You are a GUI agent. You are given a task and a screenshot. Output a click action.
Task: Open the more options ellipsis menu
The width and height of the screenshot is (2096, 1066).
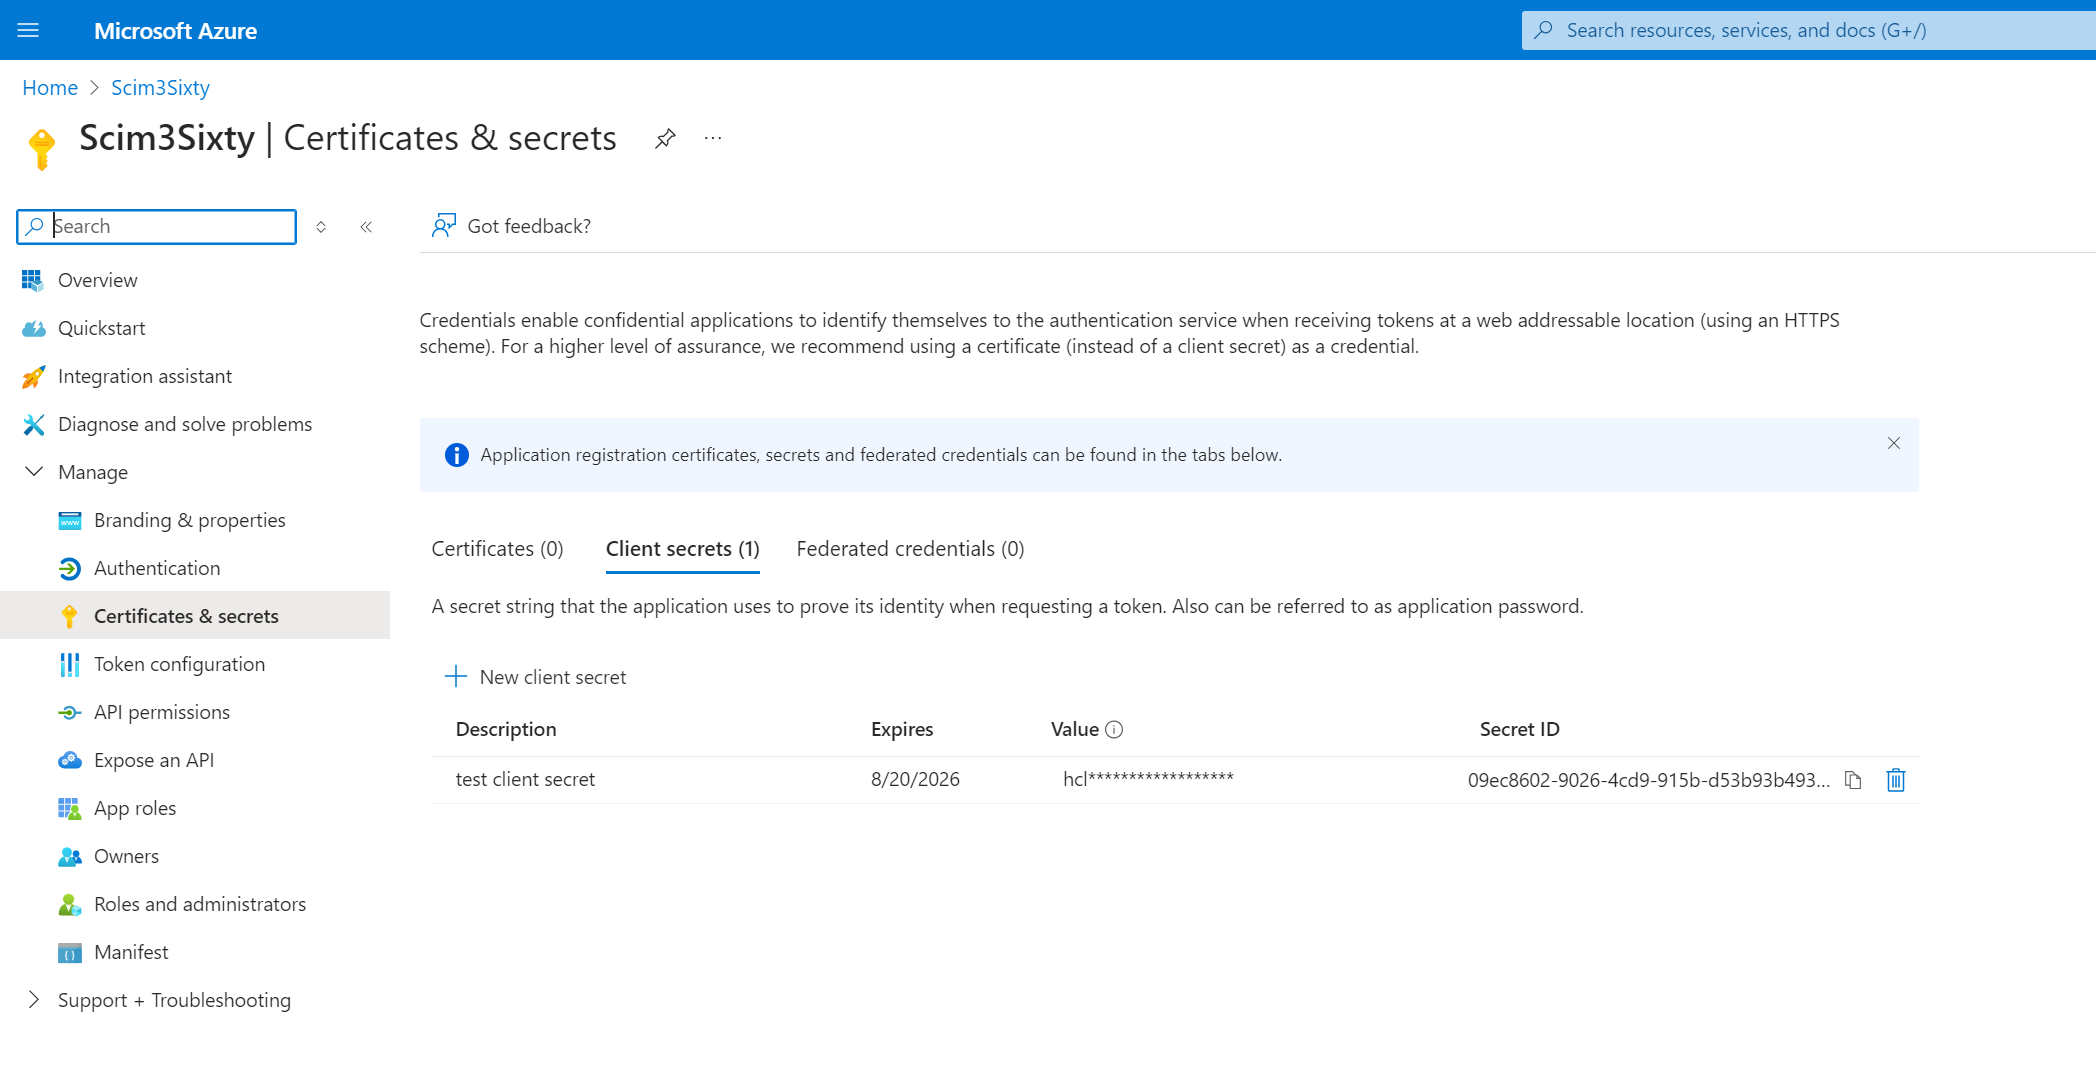coord(712,138)
